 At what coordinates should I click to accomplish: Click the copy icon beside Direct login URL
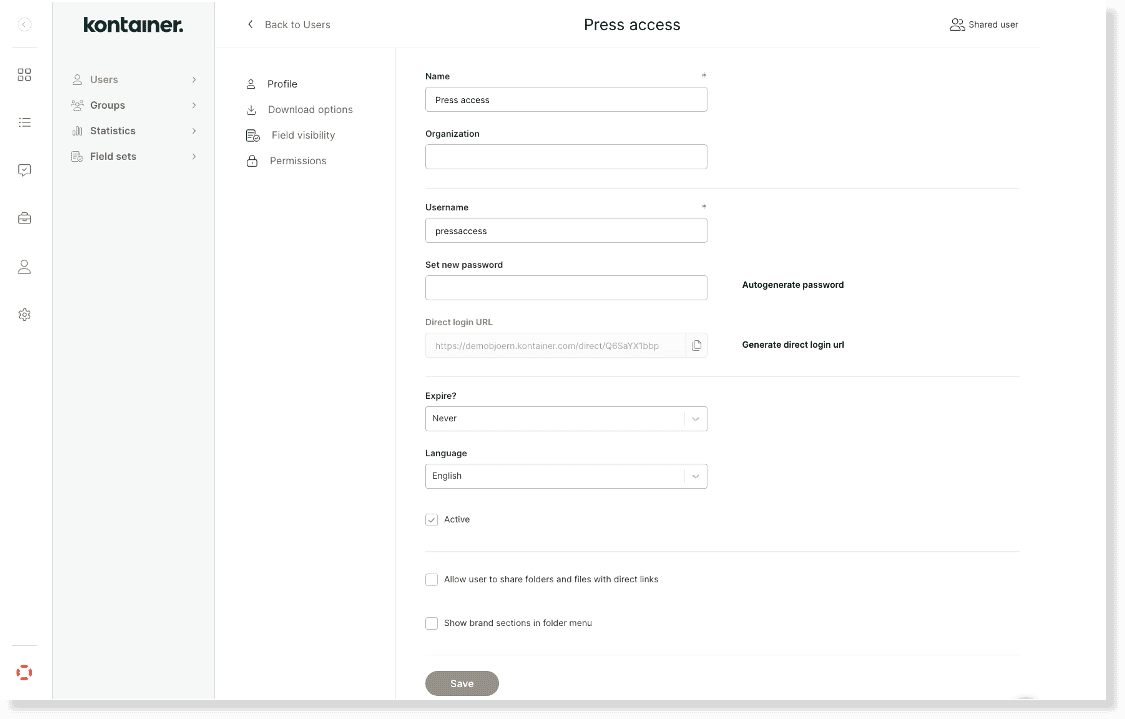point(696,345)
